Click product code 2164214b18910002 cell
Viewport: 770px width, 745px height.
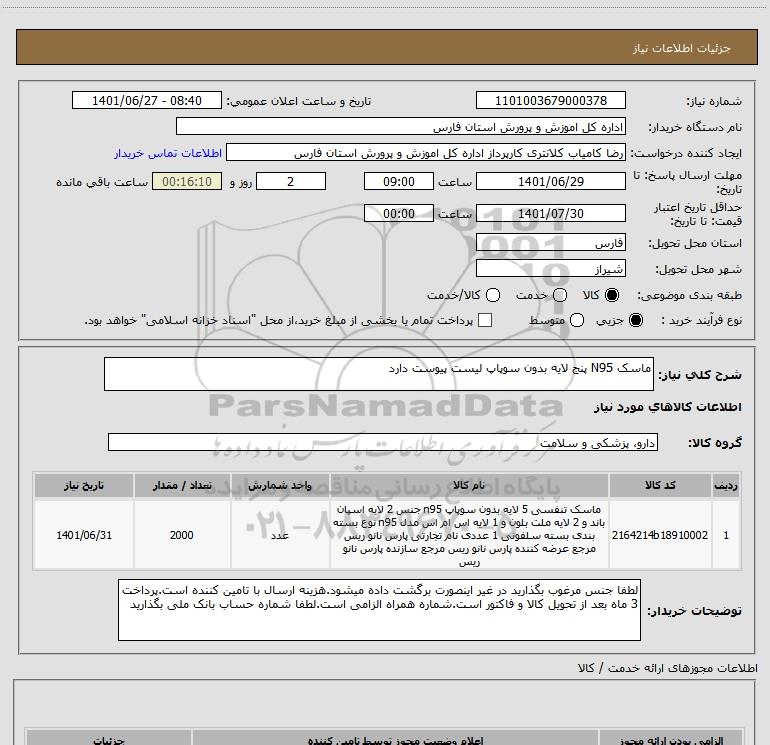pos(660,535)
